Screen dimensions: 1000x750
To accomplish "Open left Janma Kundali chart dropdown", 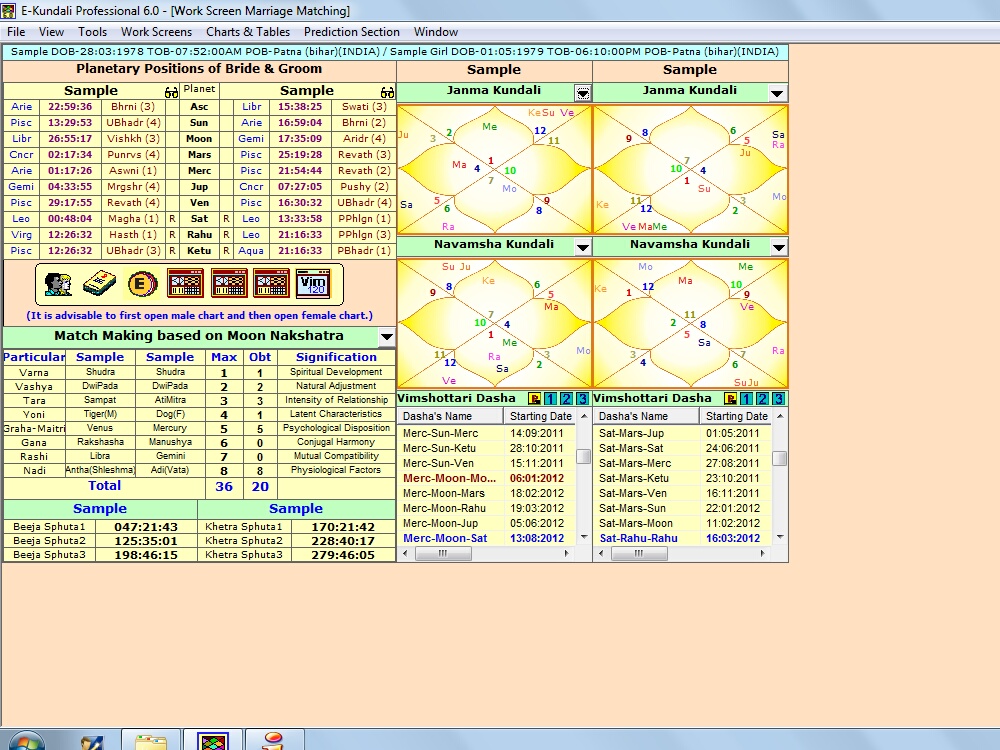I will pos(583,93).
